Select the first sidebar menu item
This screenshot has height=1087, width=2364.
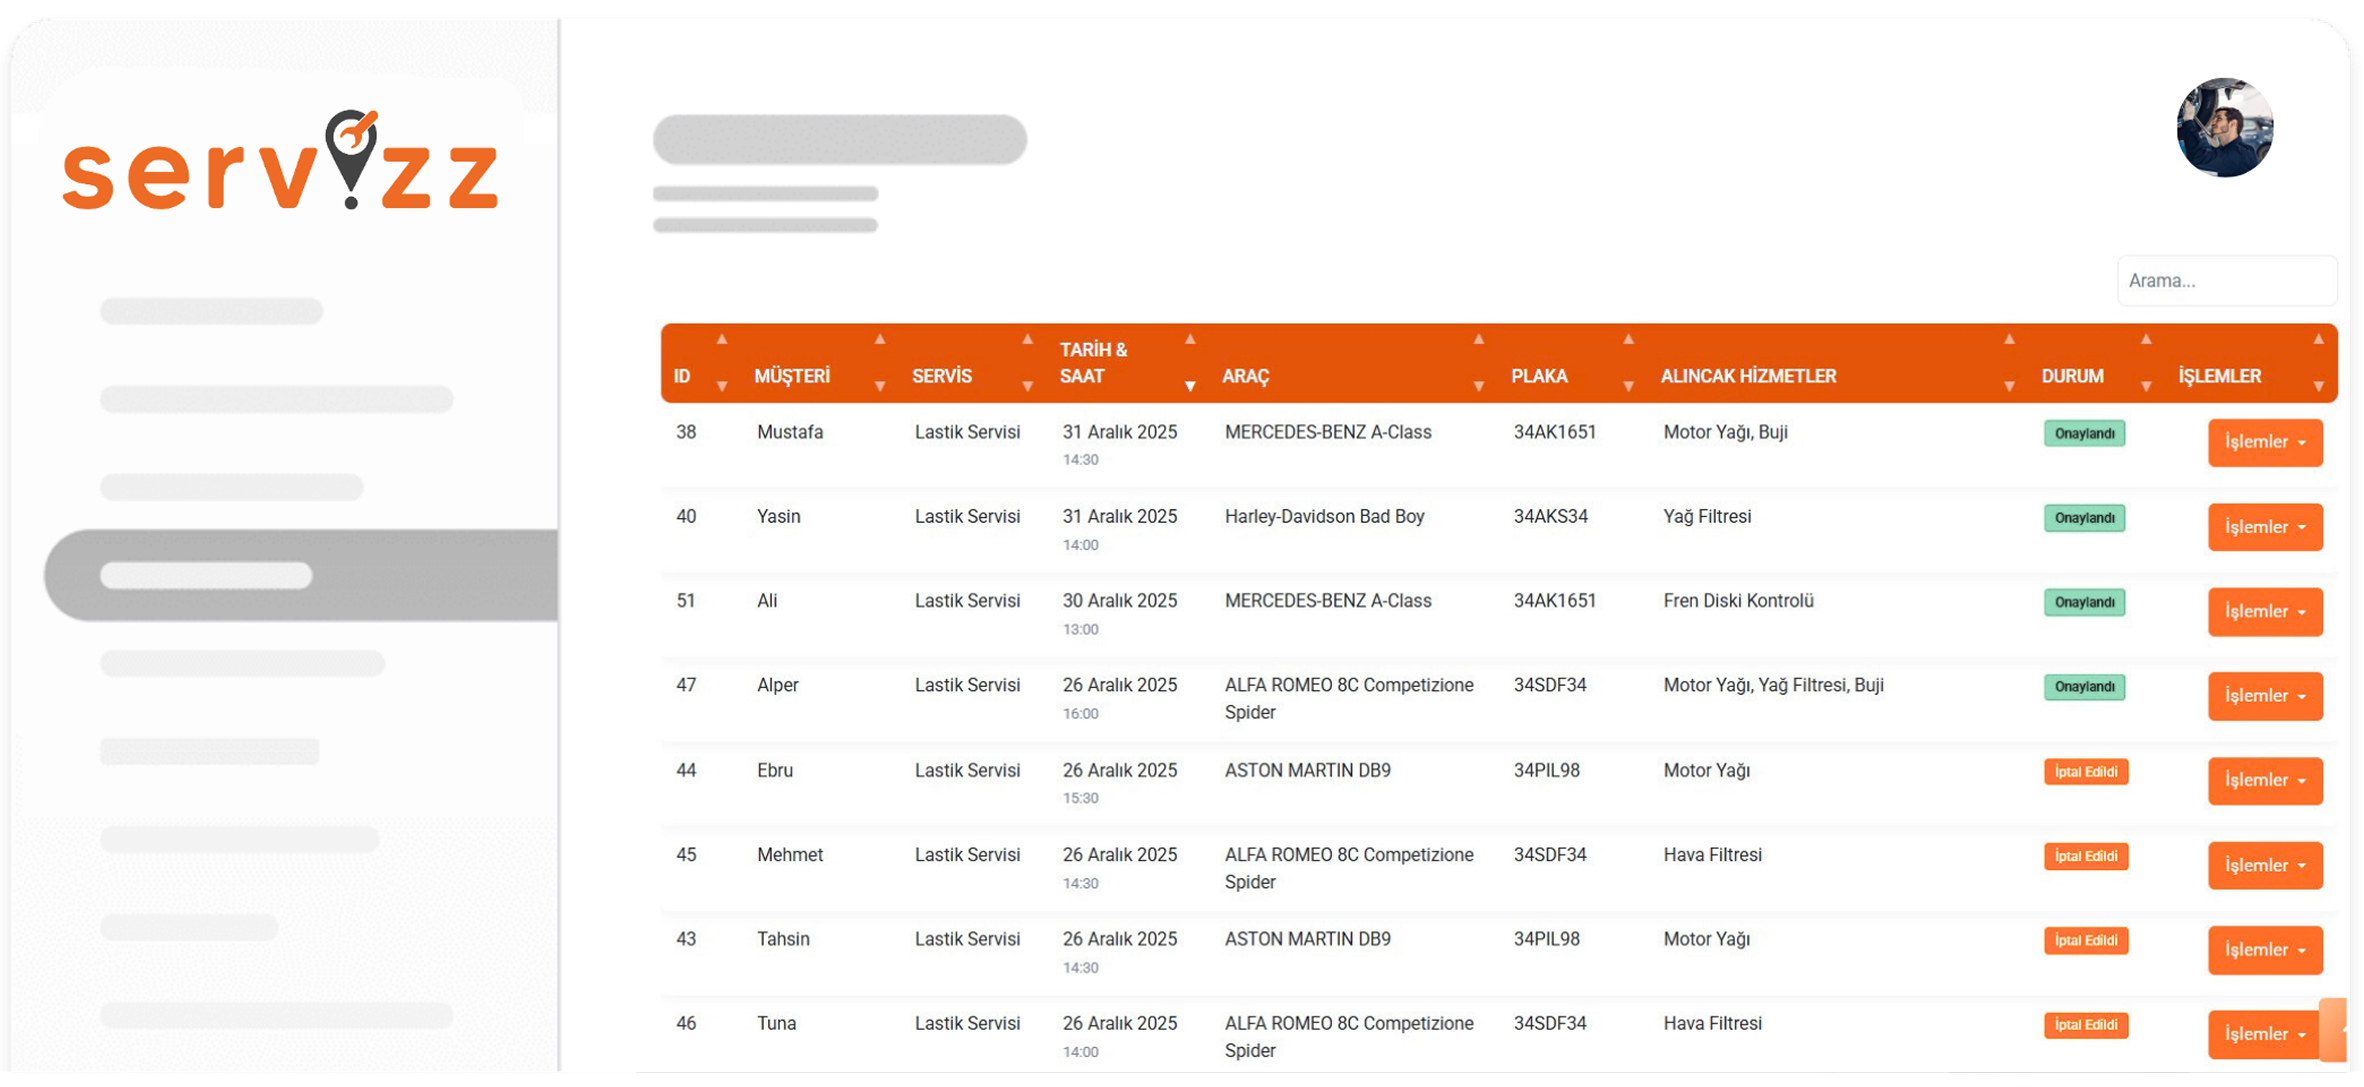211,311
